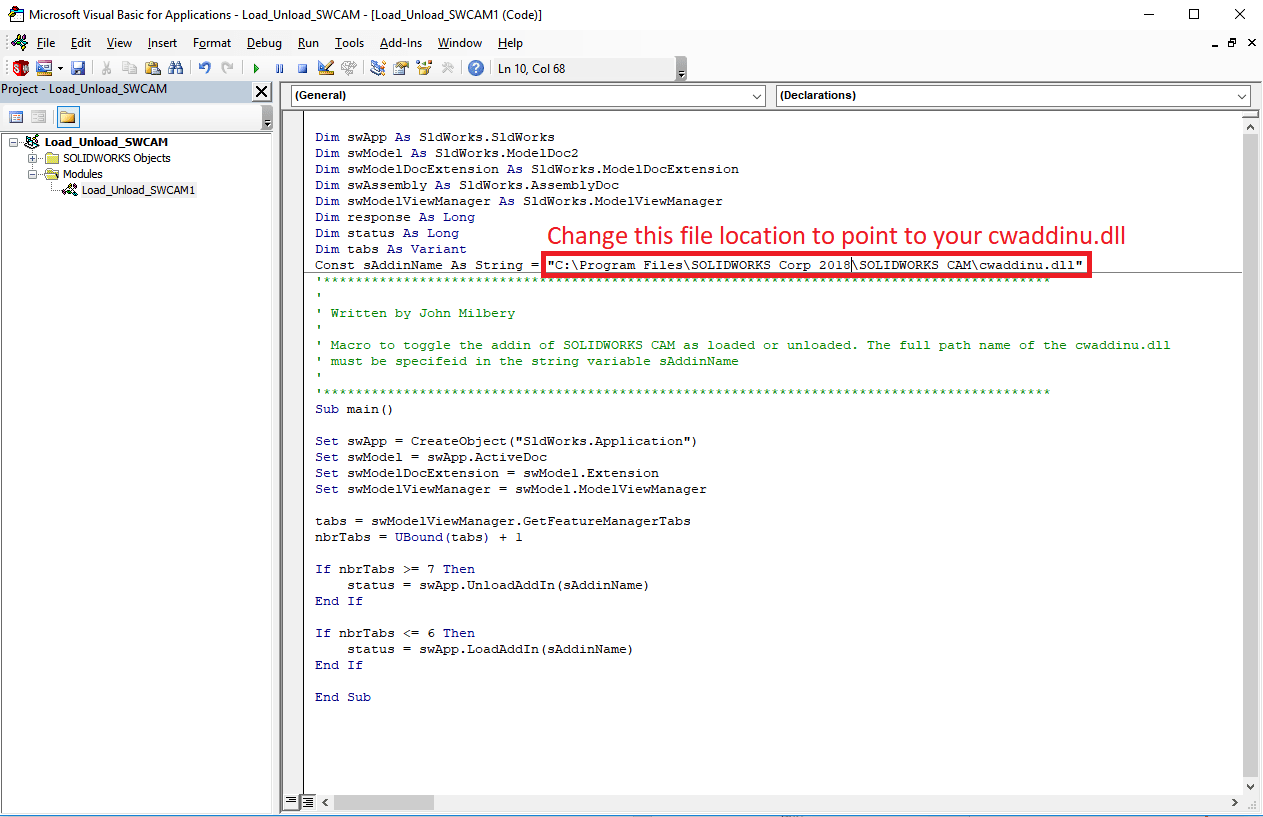The image size is (1263, 817).
Task: Collapse the Load_Unload_SWCAM project node
Action: [x=14, y=142]
